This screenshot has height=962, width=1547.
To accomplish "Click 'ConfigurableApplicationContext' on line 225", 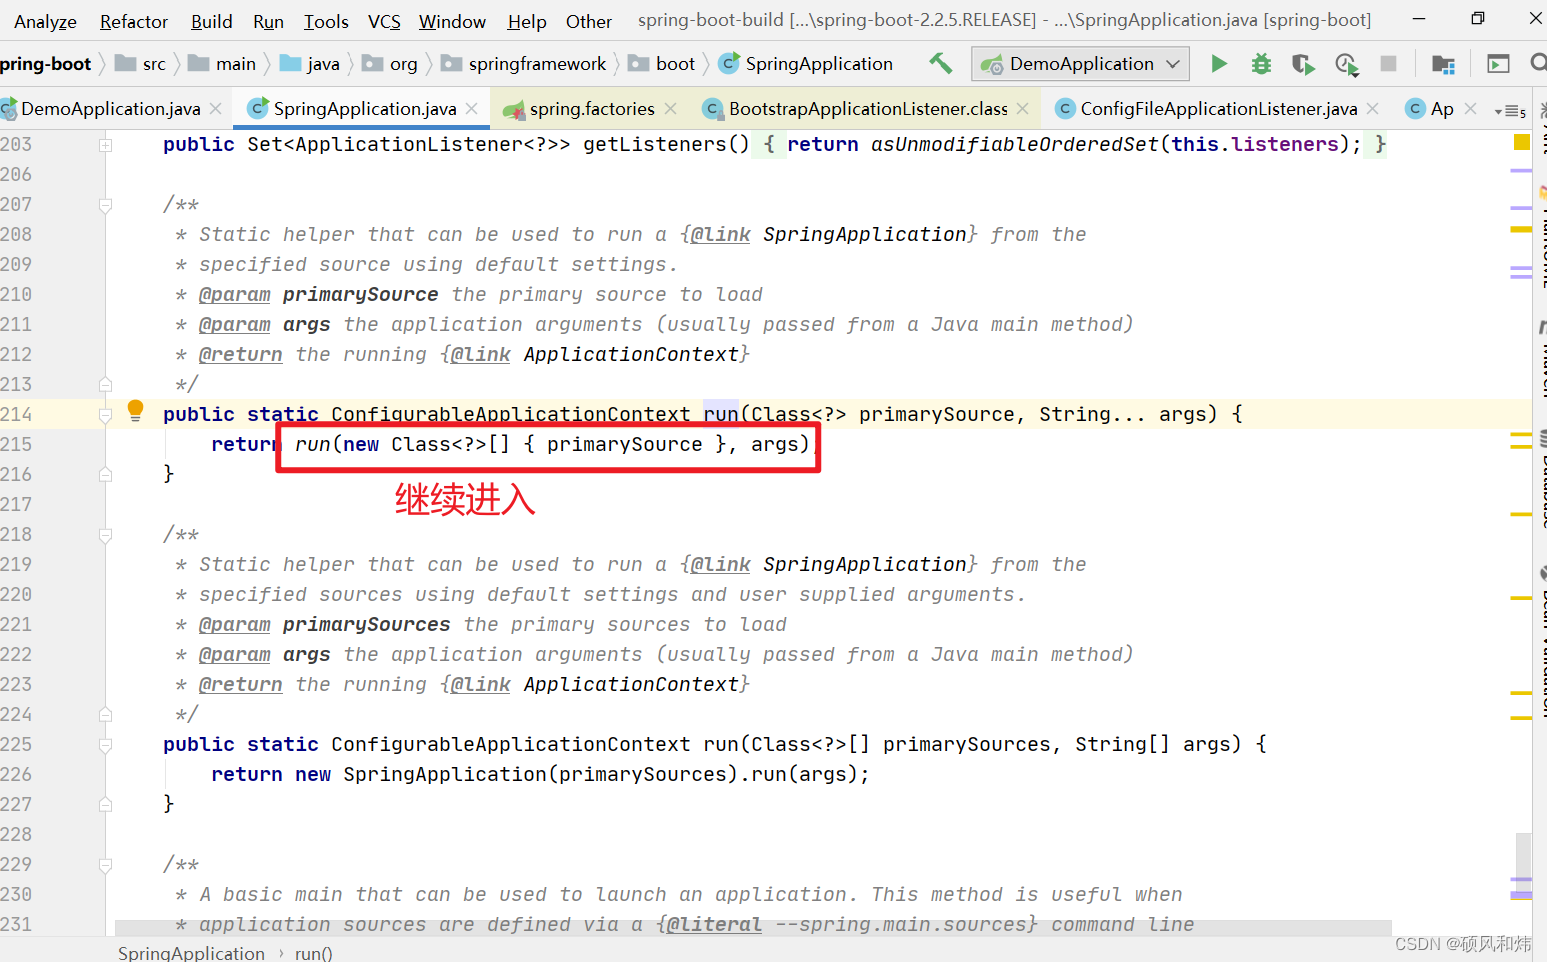I will [511, 744].
